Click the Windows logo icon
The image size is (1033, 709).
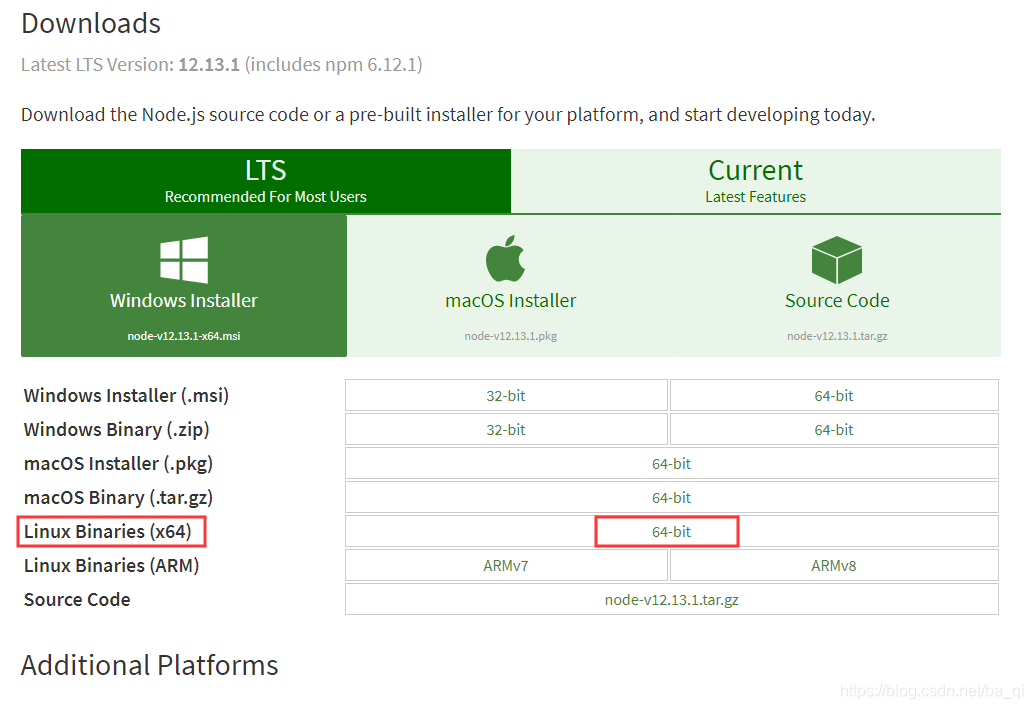click(x=184, y=260)
